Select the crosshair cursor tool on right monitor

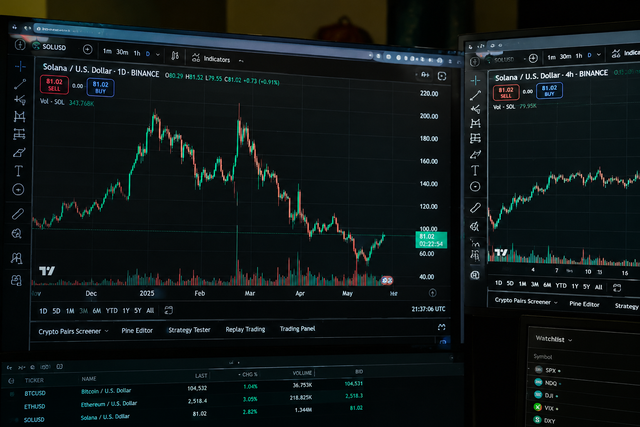point(475,80)
